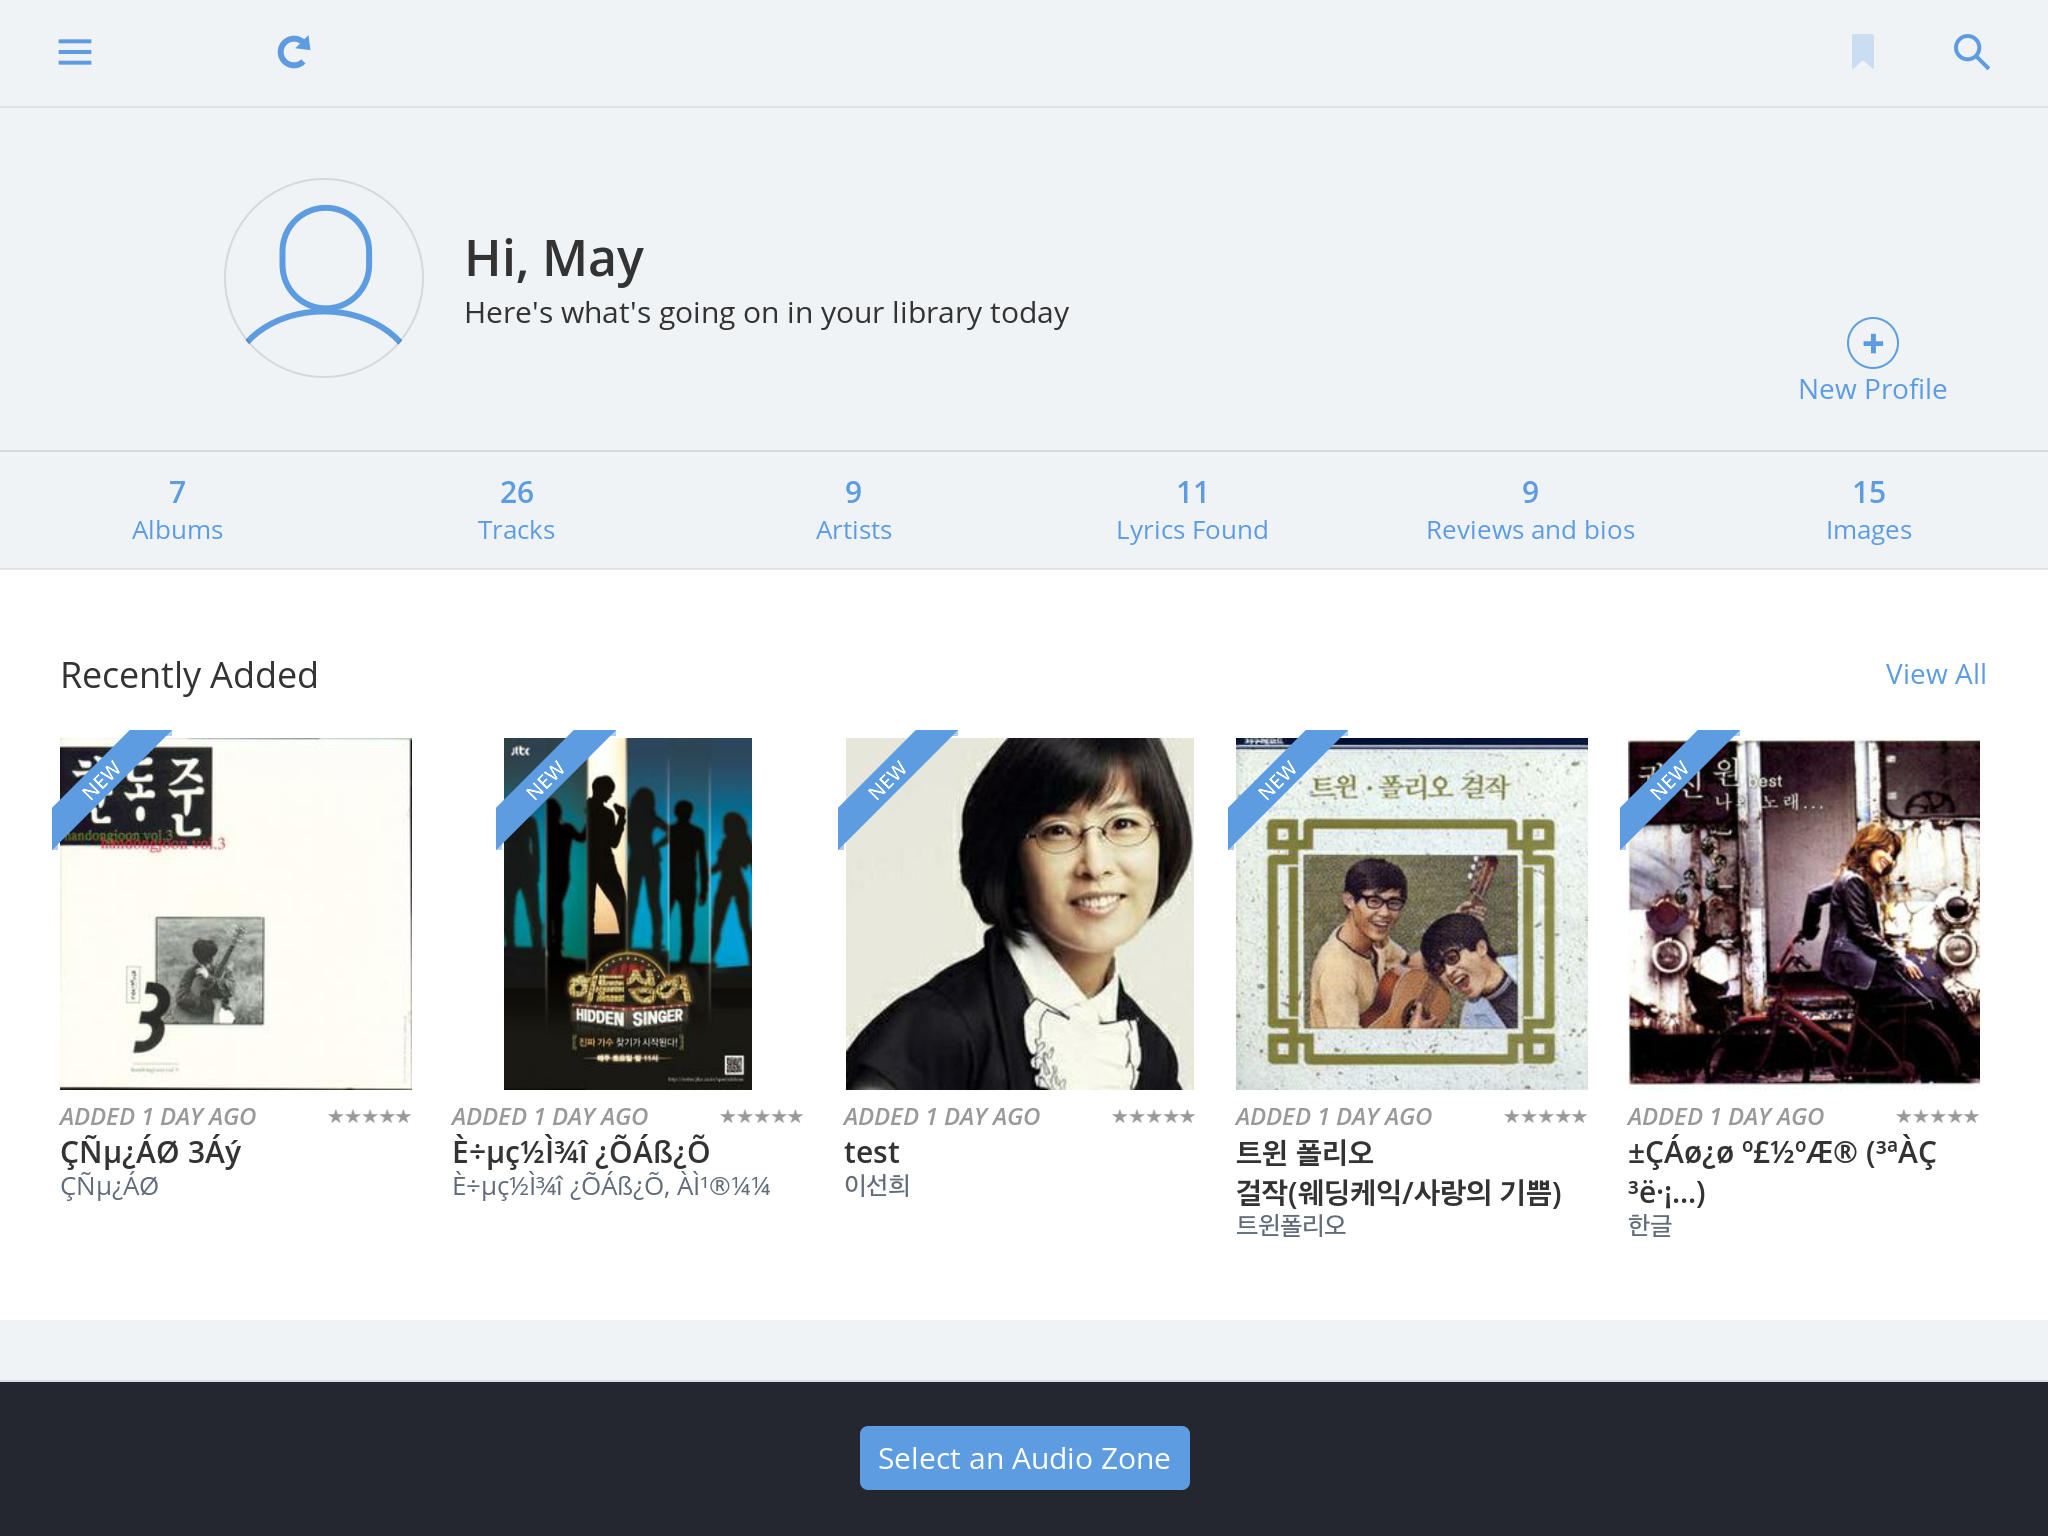
Task: Click the refresh library icon
Action: coord(294,52)
